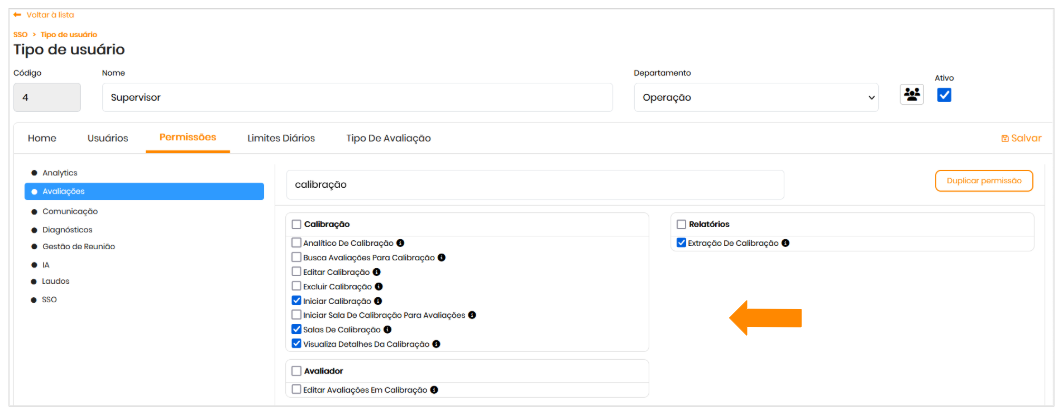
Task: Click the Duplicar permissão button
Action: point(983,181)
